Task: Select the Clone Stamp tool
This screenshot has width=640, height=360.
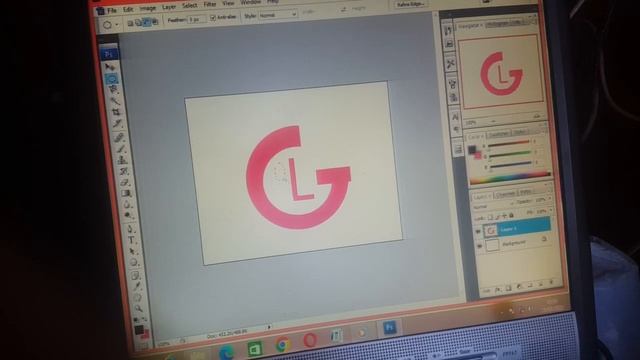Action: (123, 160)
